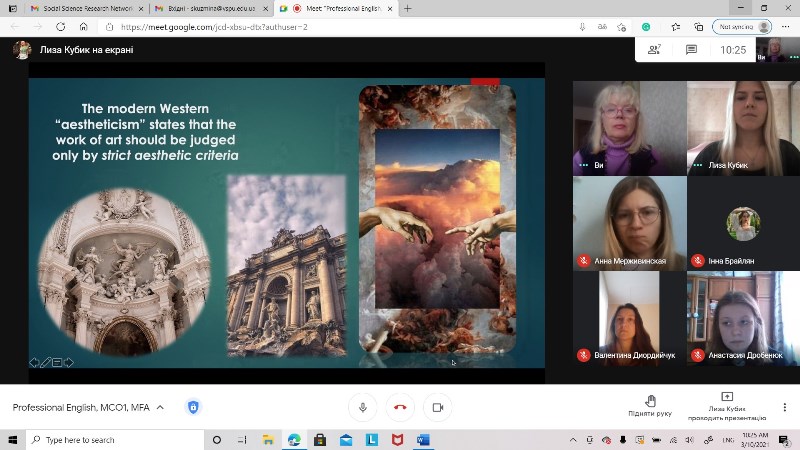Screen dimensions: 800x450
Task: Show participants list icon
Action: (x=654, y=49)
